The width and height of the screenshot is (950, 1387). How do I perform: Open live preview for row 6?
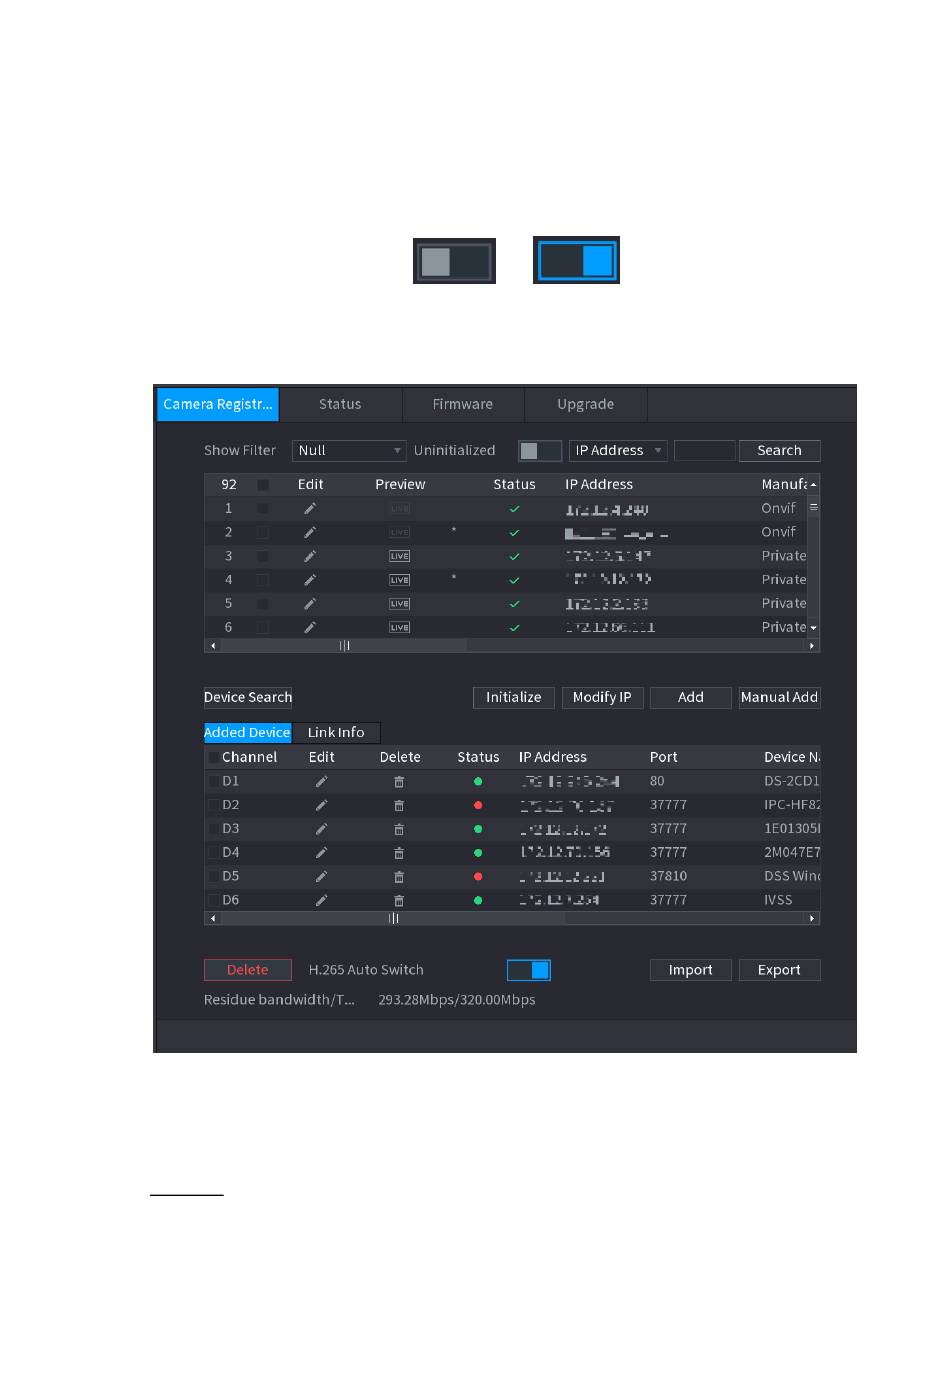click(399, 627)
